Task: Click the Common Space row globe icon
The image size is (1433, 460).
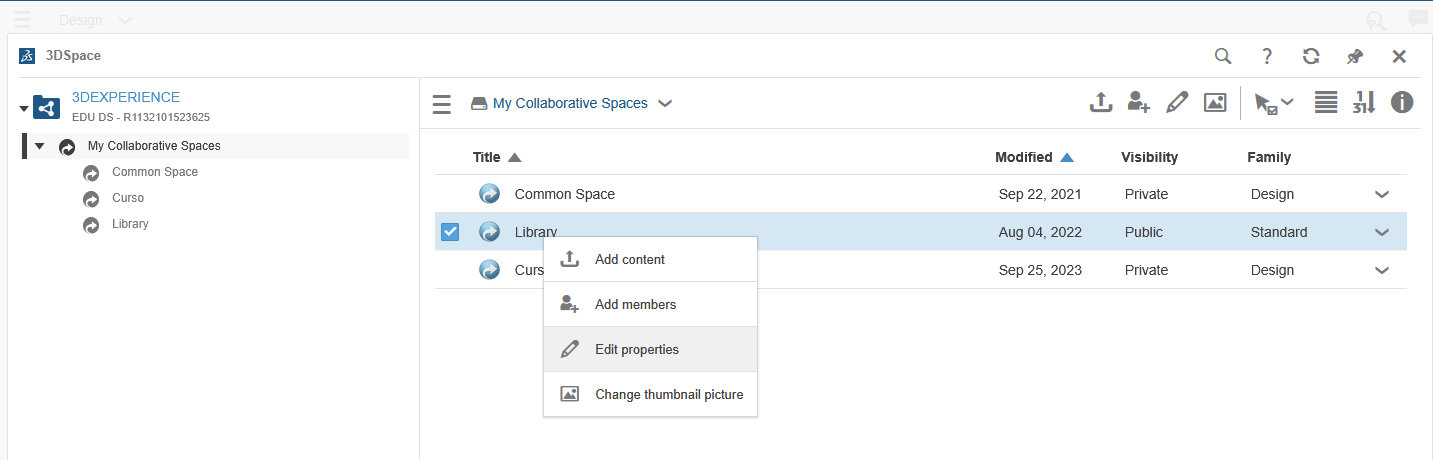Action: click(490, 194)
